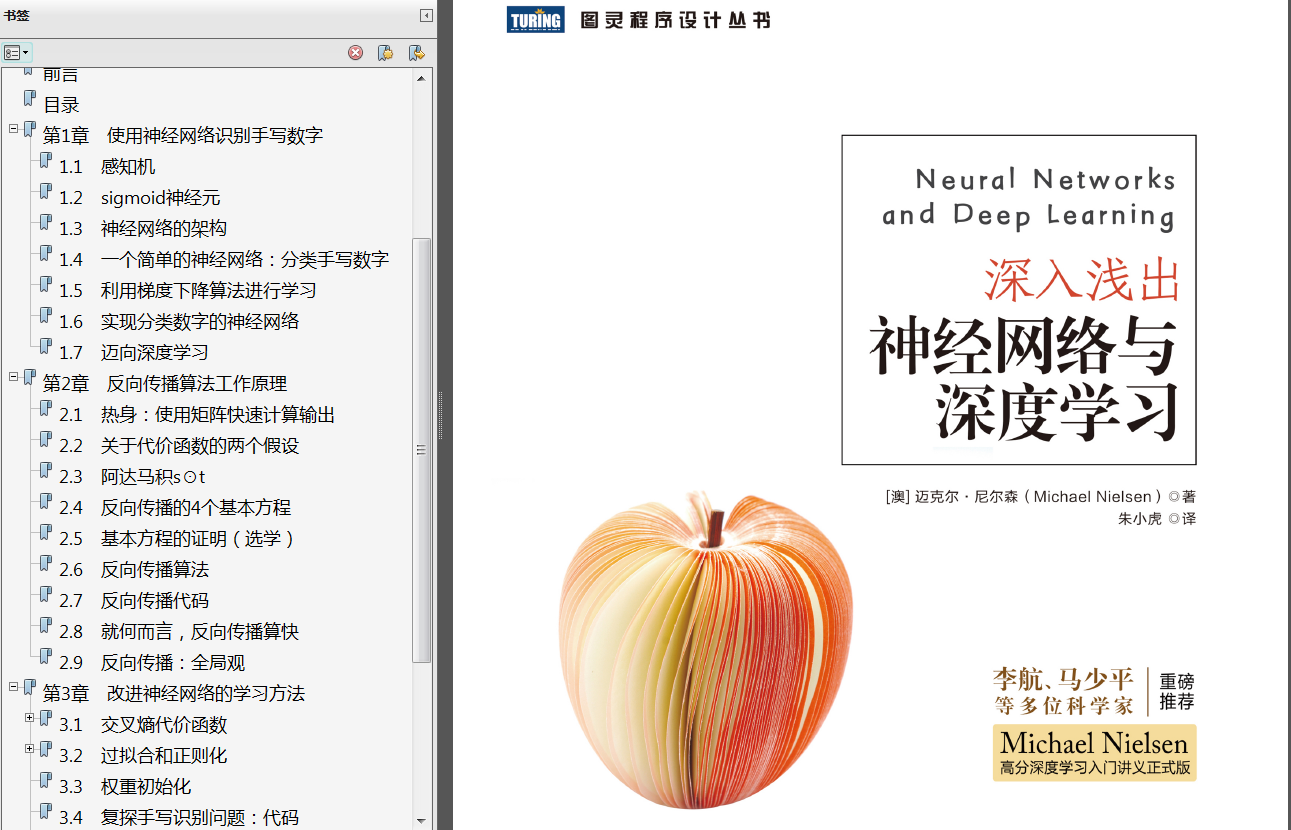Click the bookmarks scrollbar down arrow

click(423, 820)
